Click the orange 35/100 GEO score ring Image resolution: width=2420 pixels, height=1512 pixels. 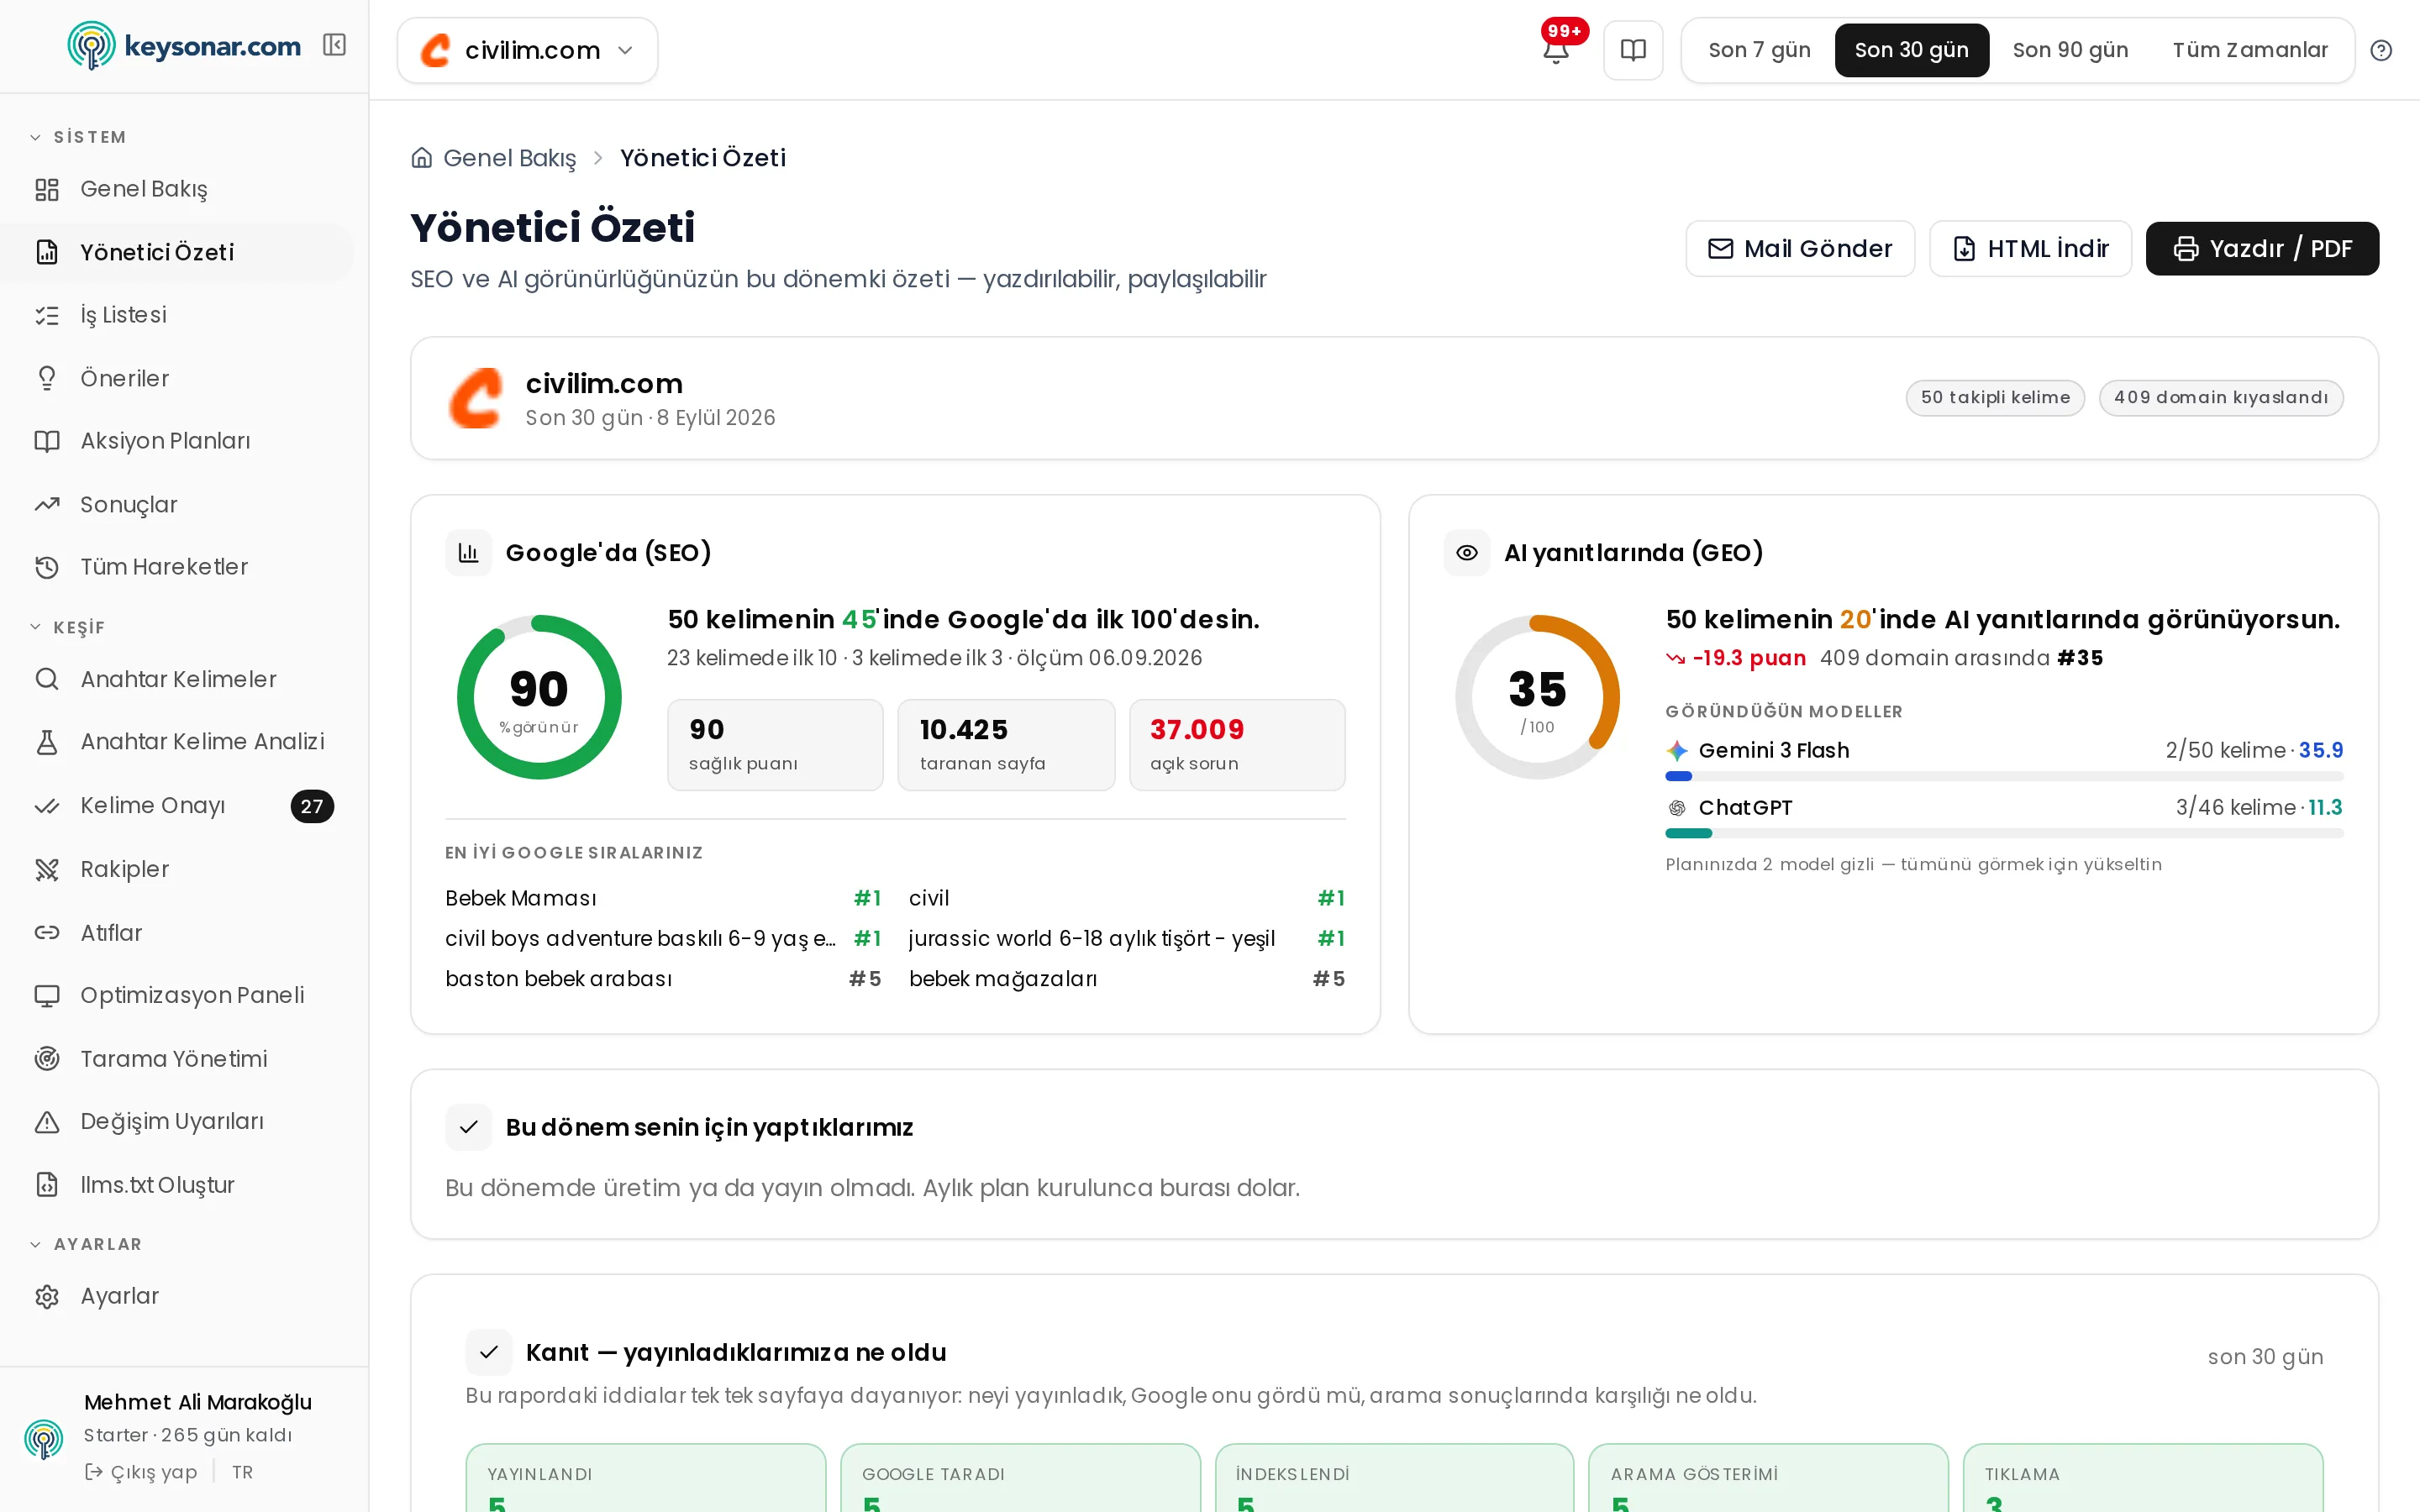[1537, 697]
